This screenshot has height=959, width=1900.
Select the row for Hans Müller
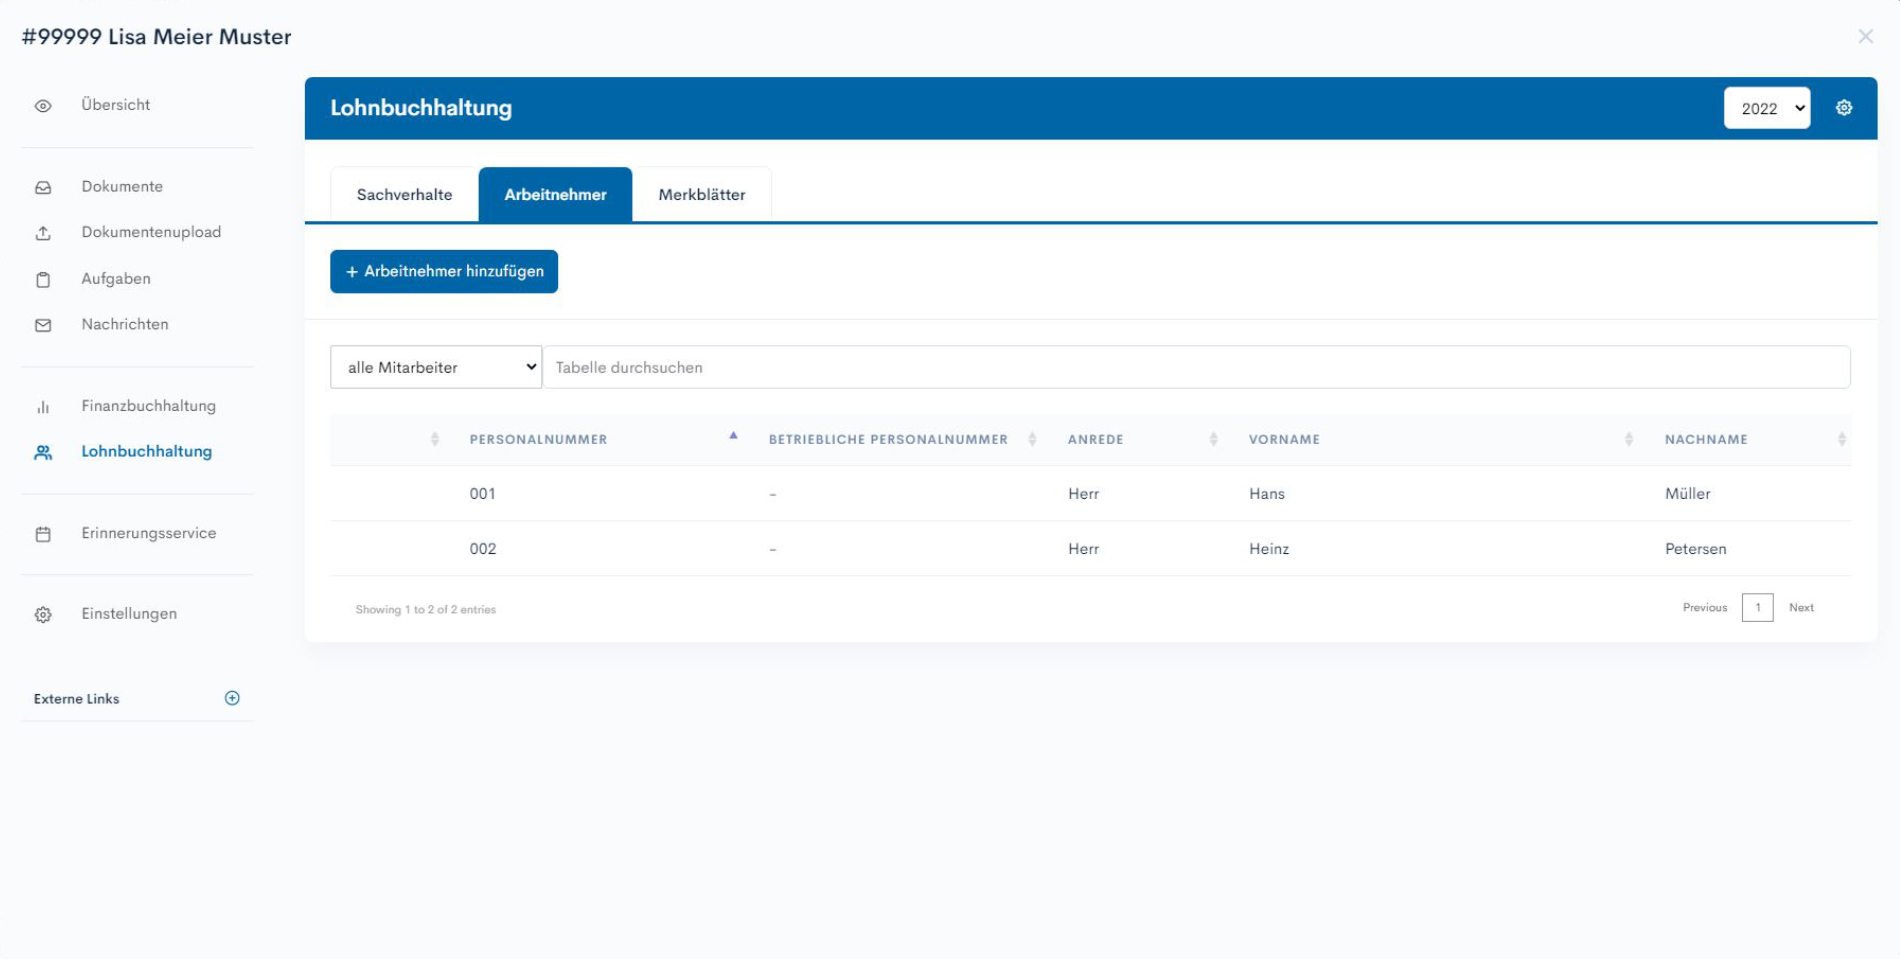(1090, 493)
